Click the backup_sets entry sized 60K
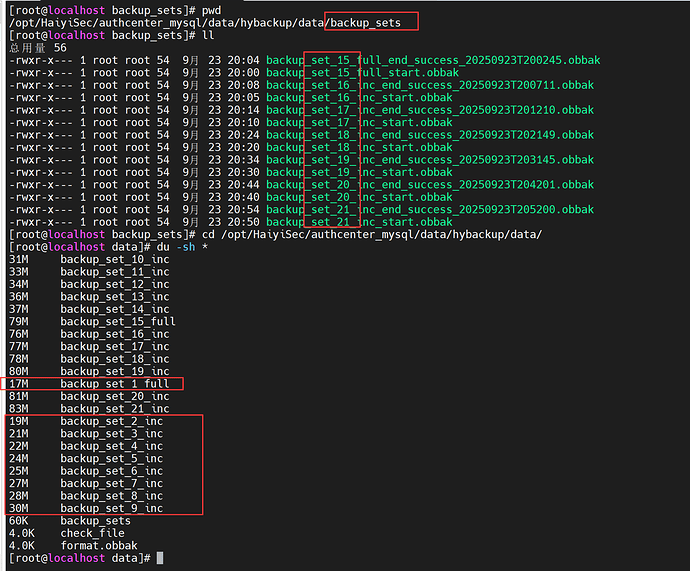The height and width of the screenshot is (571, 690). (x=95, y=521)
